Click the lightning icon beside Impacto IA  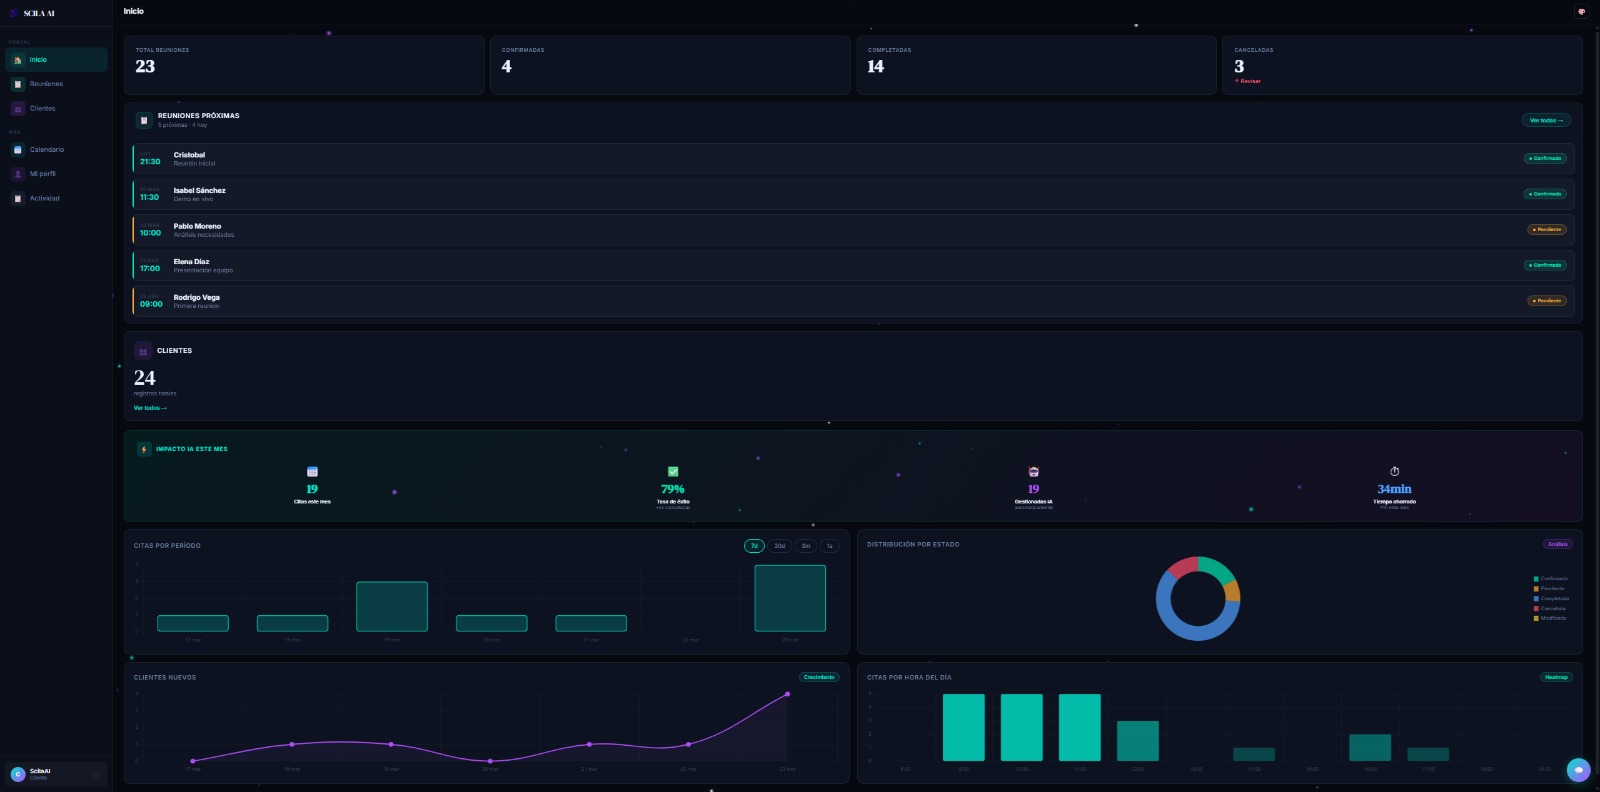[x=144, y=449]
